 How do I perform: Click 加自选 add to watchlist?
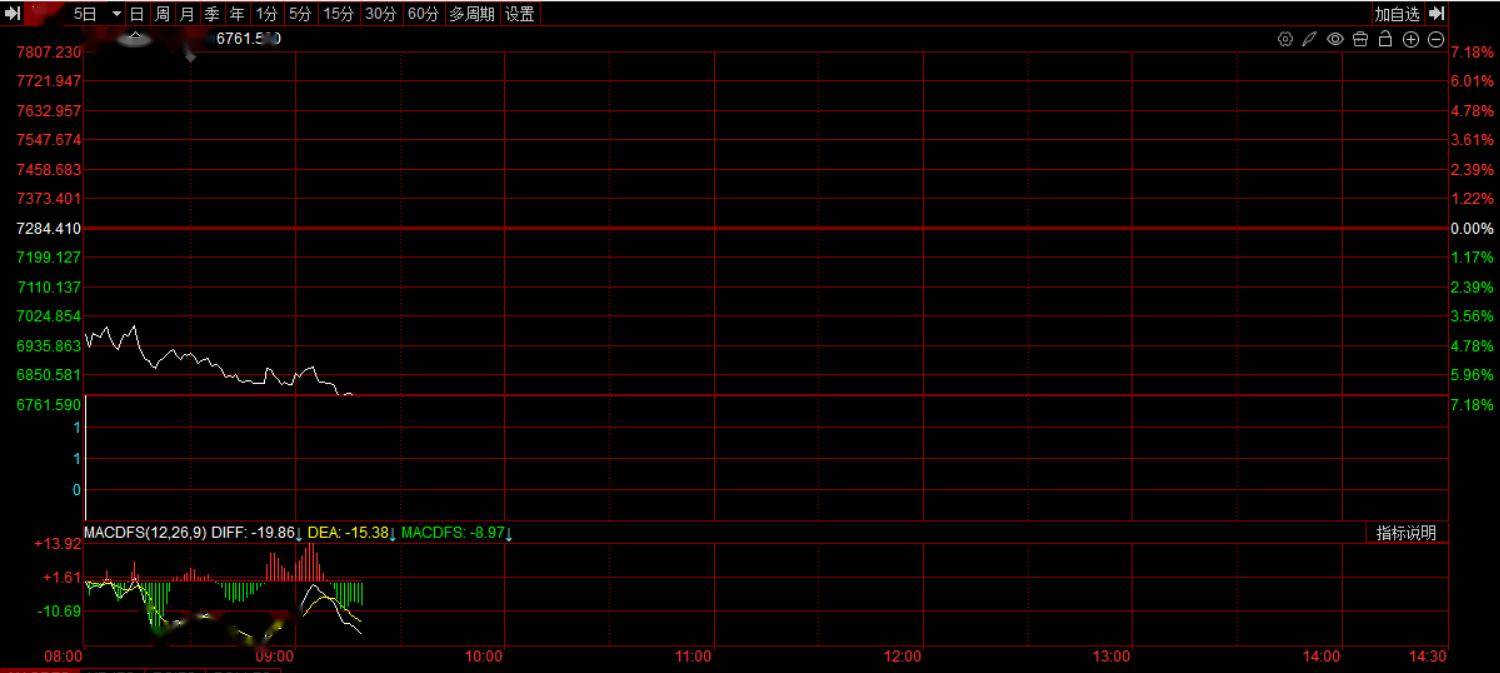pos(1397,14)
